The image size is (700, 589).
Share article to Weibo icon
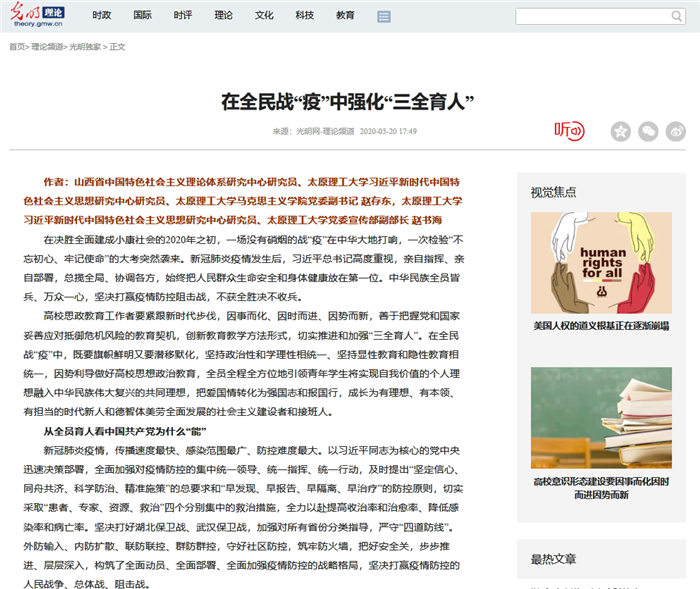coord(676,131)
